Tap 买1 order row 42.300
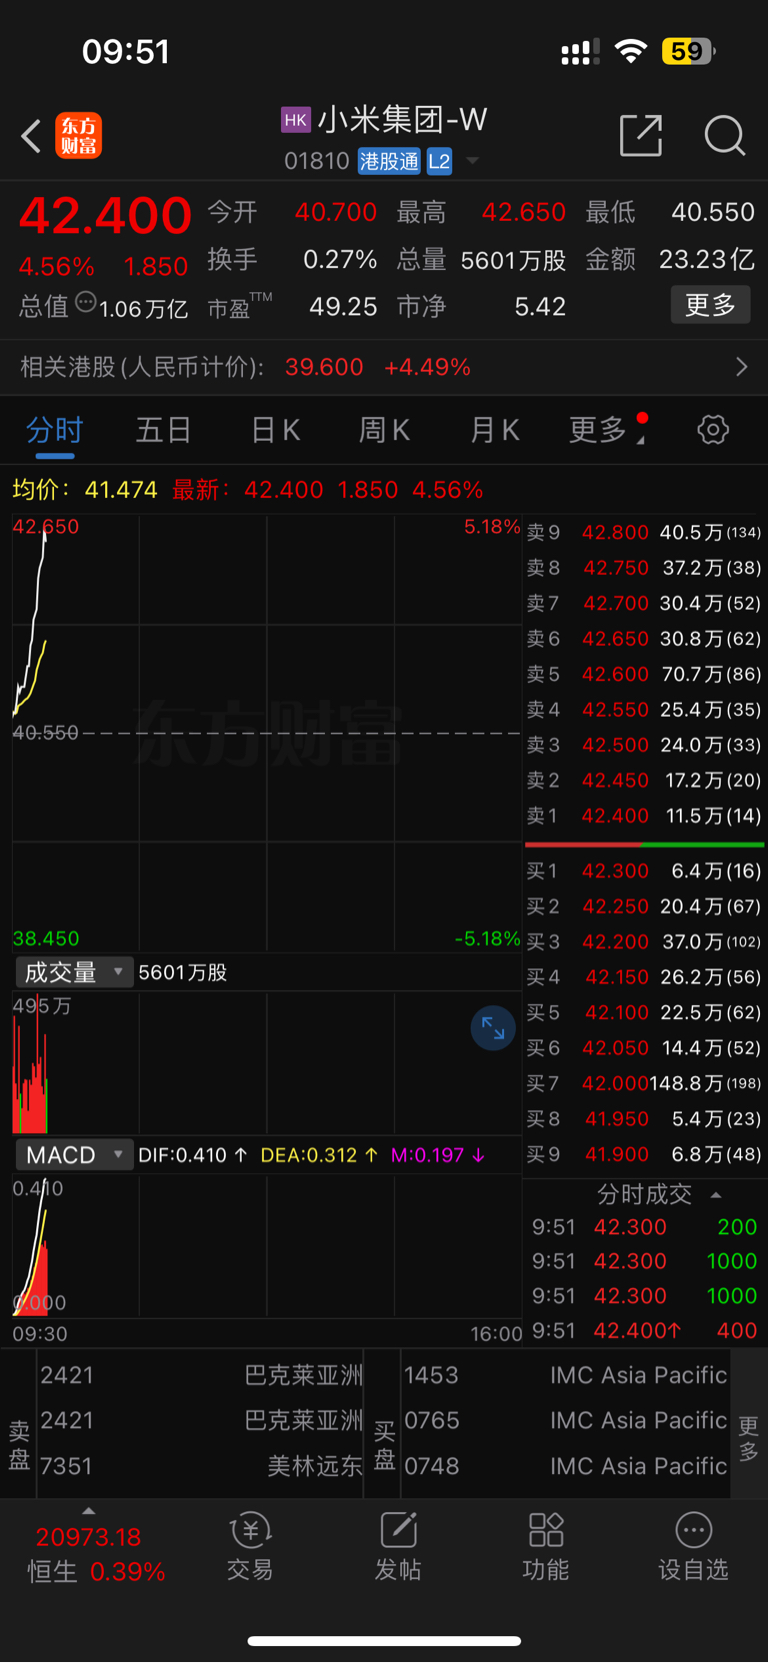This screenshot has width=768, height=1663. tap(644, 871)
